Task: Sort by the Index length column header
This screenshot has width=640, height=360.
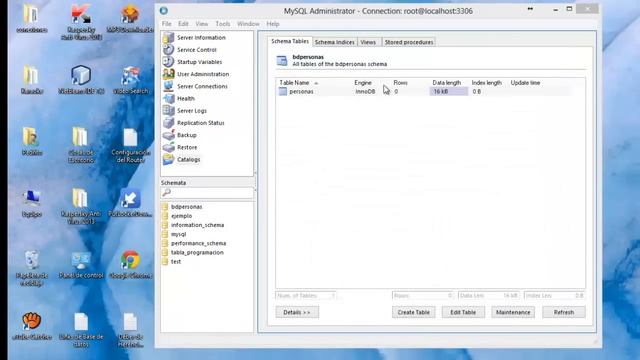Action: pos(488,83)
